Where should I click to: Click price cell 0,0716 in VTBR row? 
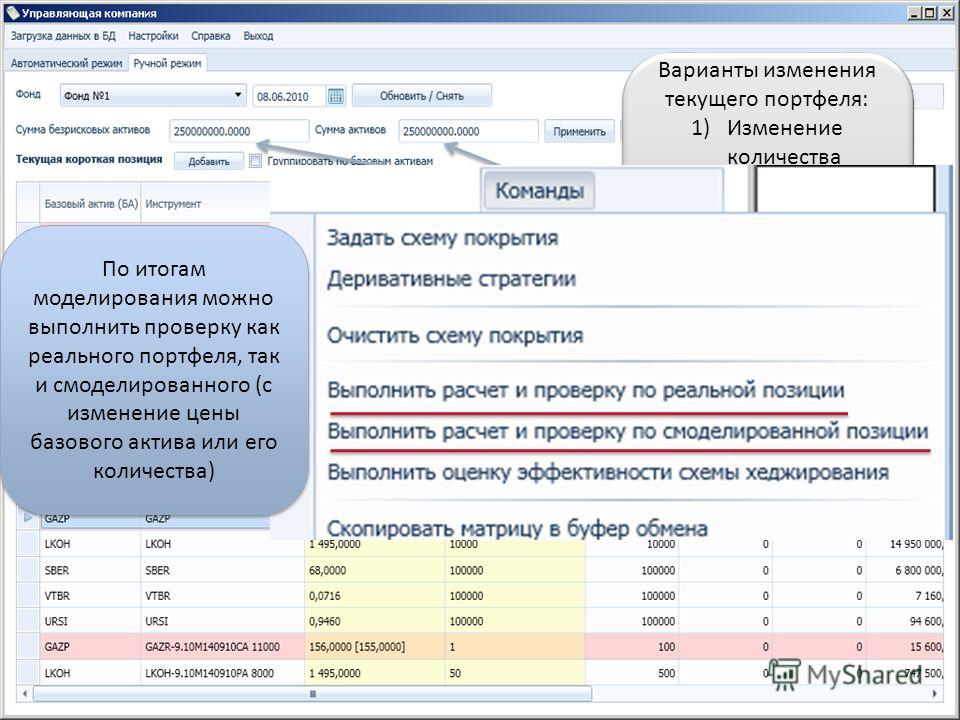375,596
